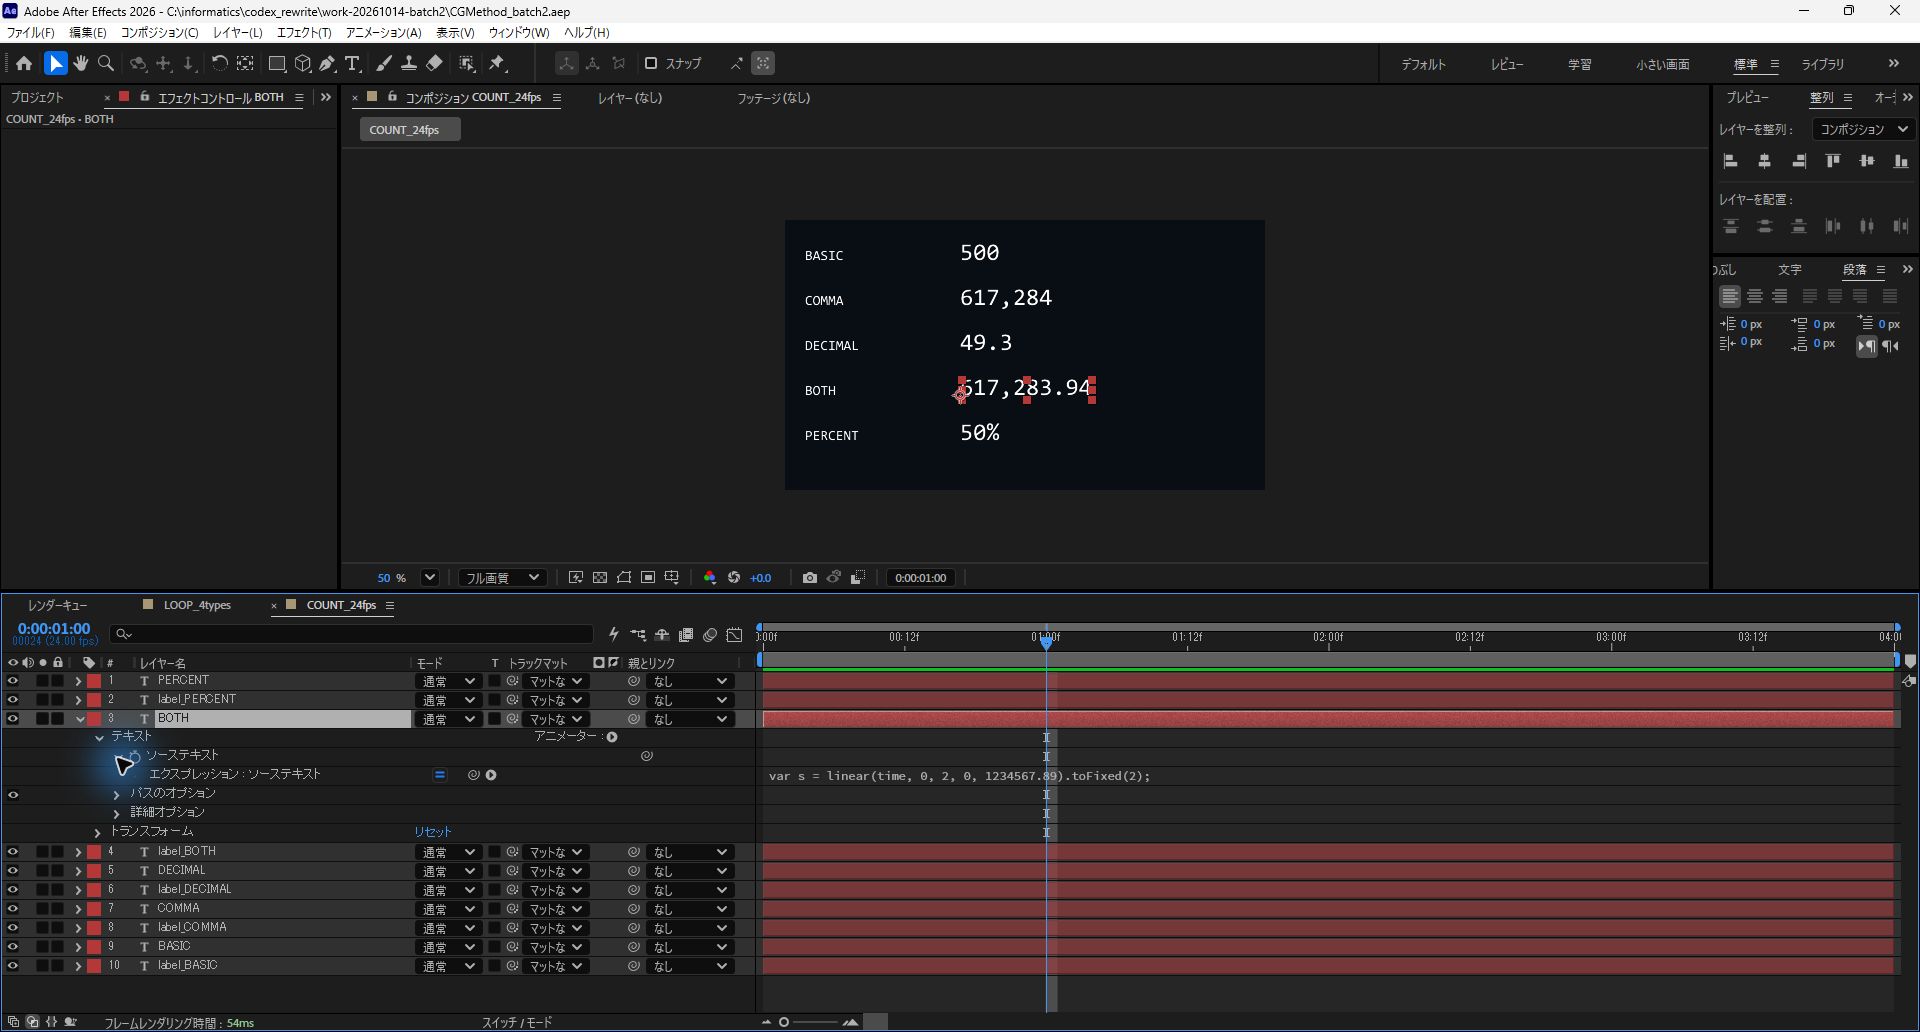This screenshot has height=1032, width=1920.
Task: Open resolution Full quality dropdown
Action: coord(502,578)
